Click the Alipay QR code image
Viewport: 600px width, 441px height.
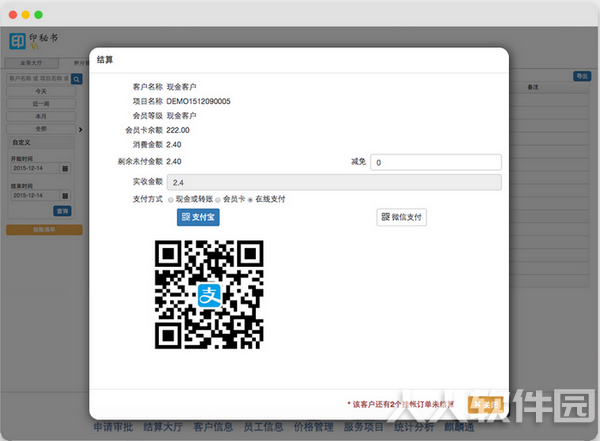coord(209,294)
